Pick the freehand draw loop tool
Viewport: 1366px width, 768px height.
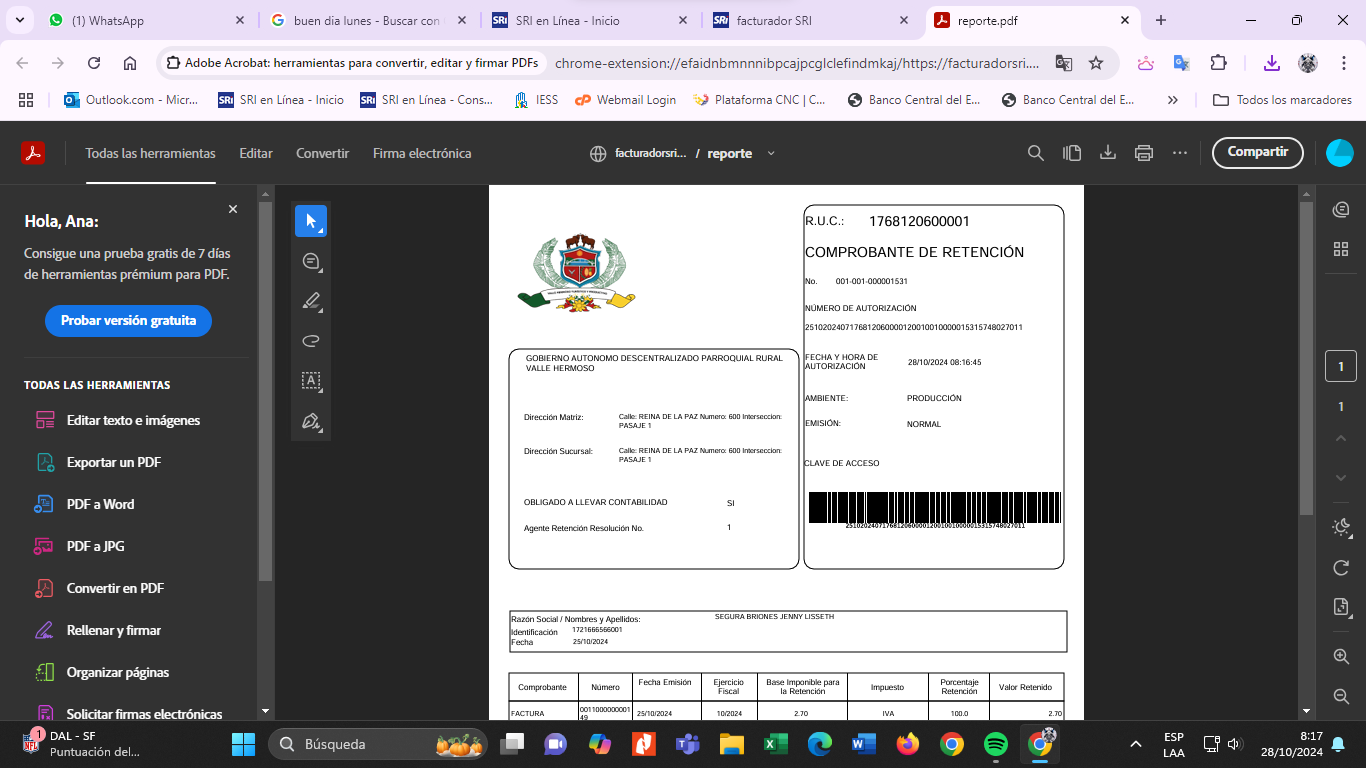tap(311, 341)
